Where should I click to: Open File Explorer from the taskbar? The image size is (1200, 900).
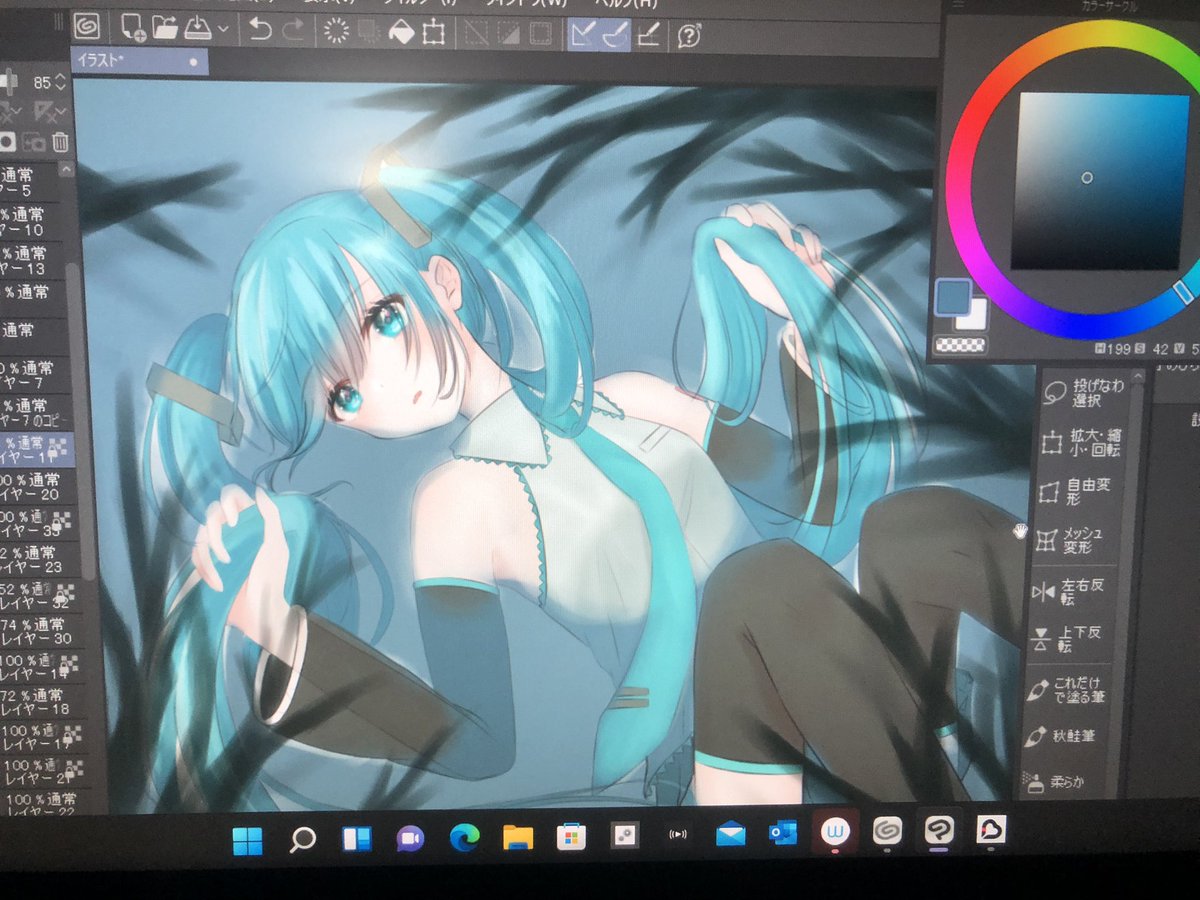517,837
